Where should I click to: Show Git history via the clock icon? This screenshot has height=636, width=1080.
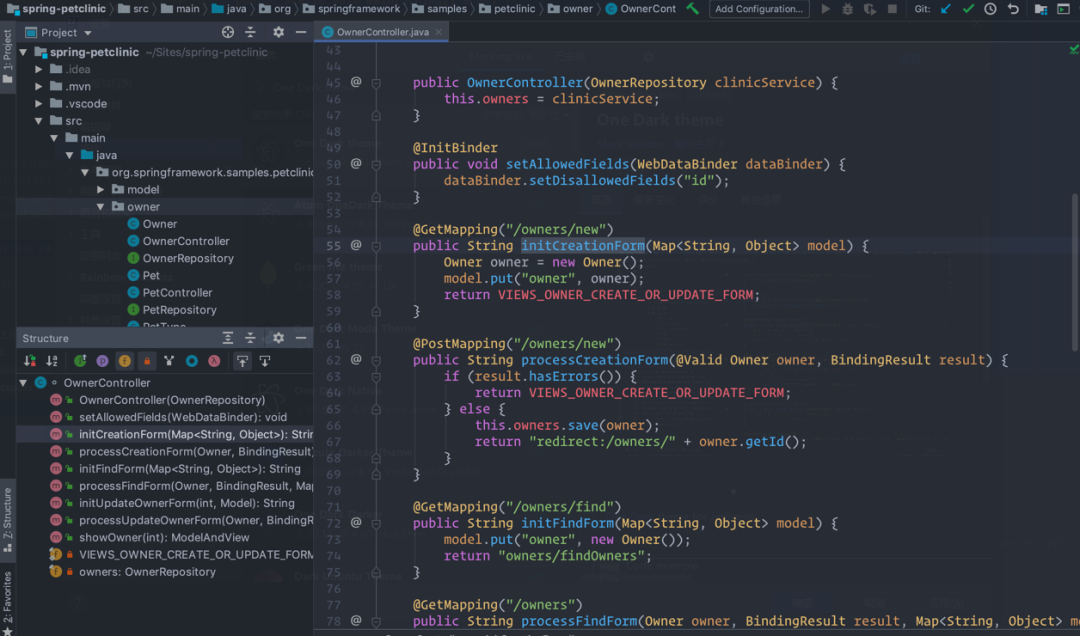click(990, 9)
